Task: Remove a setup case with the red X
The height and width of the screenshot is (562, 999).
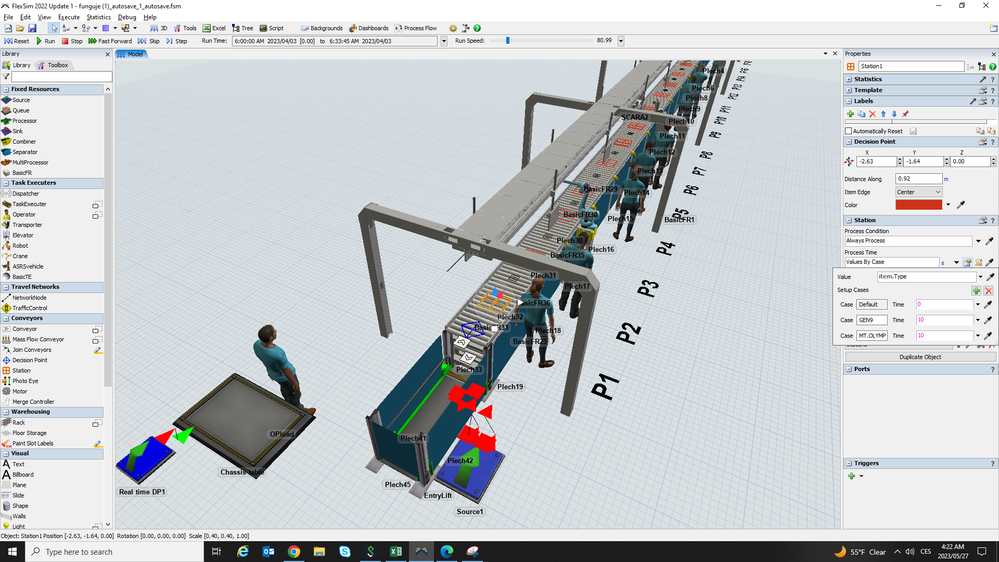Action: [988, 291]
